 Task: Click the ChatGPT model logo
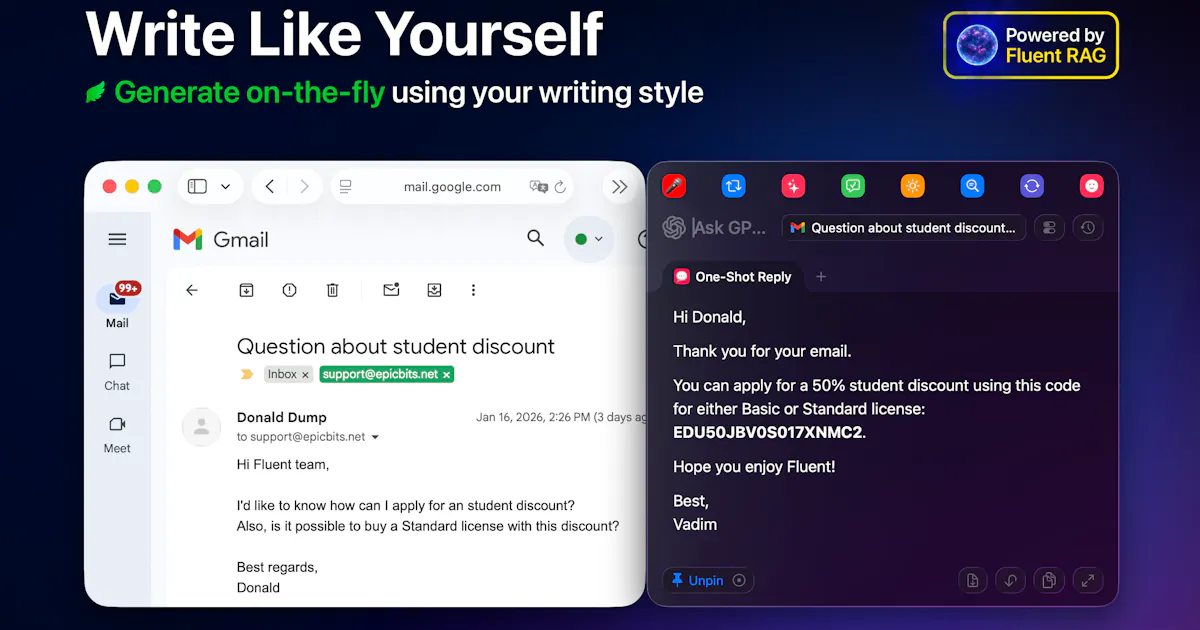click(674, 228)
